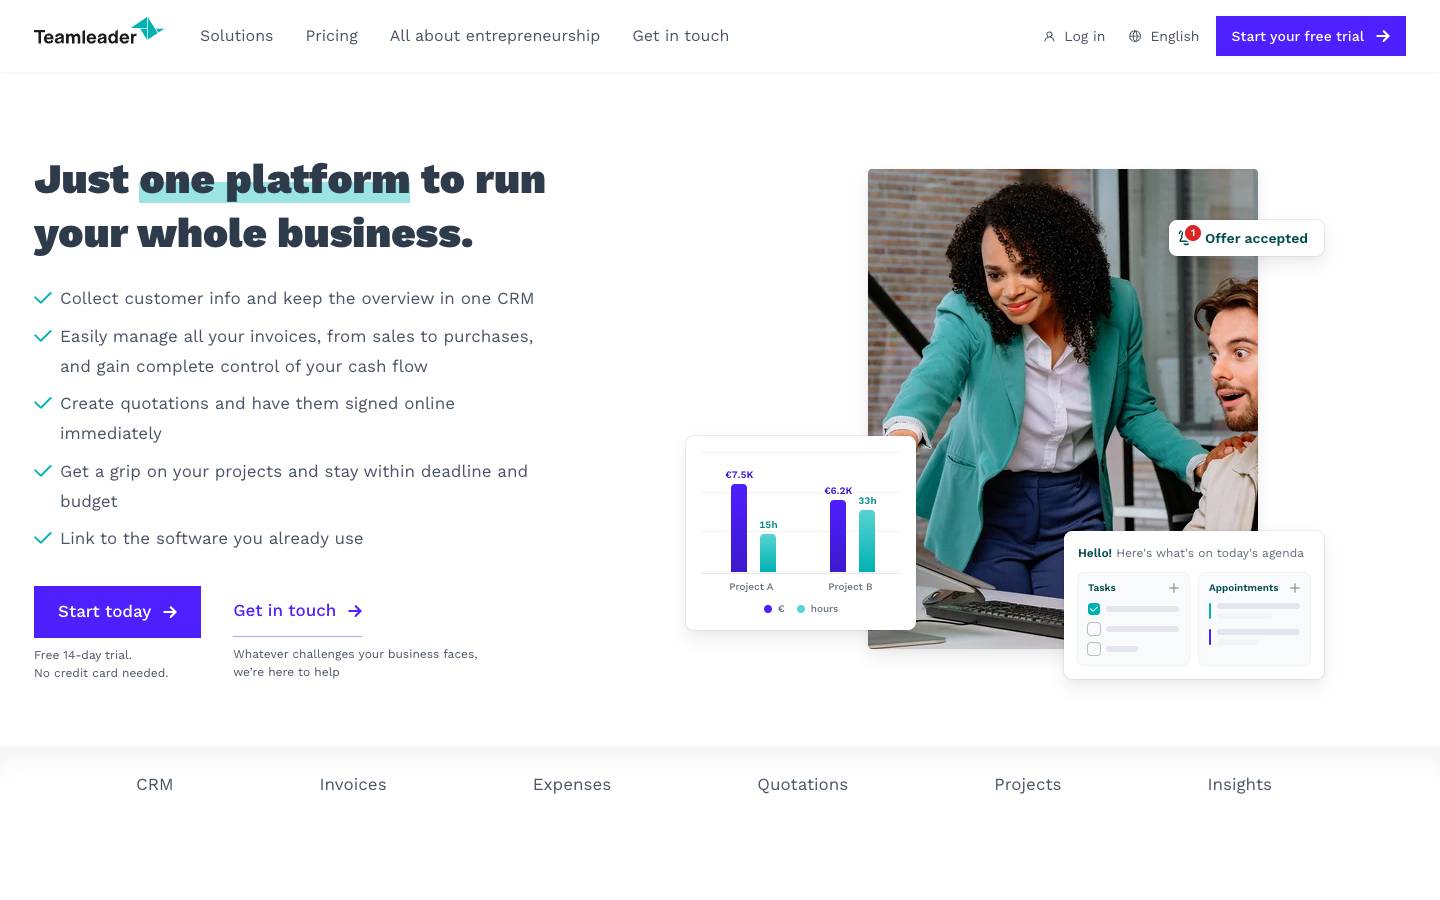Viewport: 1440px width, 900px height.
Task: Click the Project B hours bar 33h
Action: pyautogui.click(x=867, y=541)
